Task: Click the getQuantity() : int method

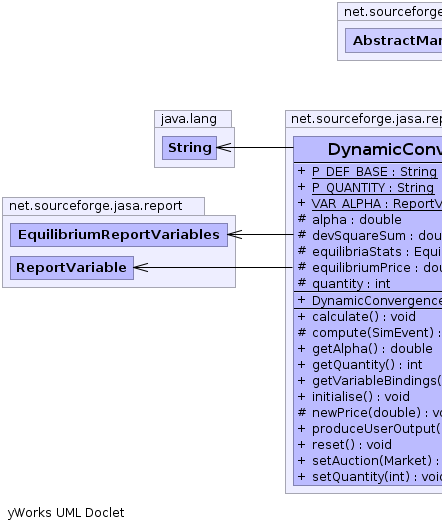Action: 367,365
